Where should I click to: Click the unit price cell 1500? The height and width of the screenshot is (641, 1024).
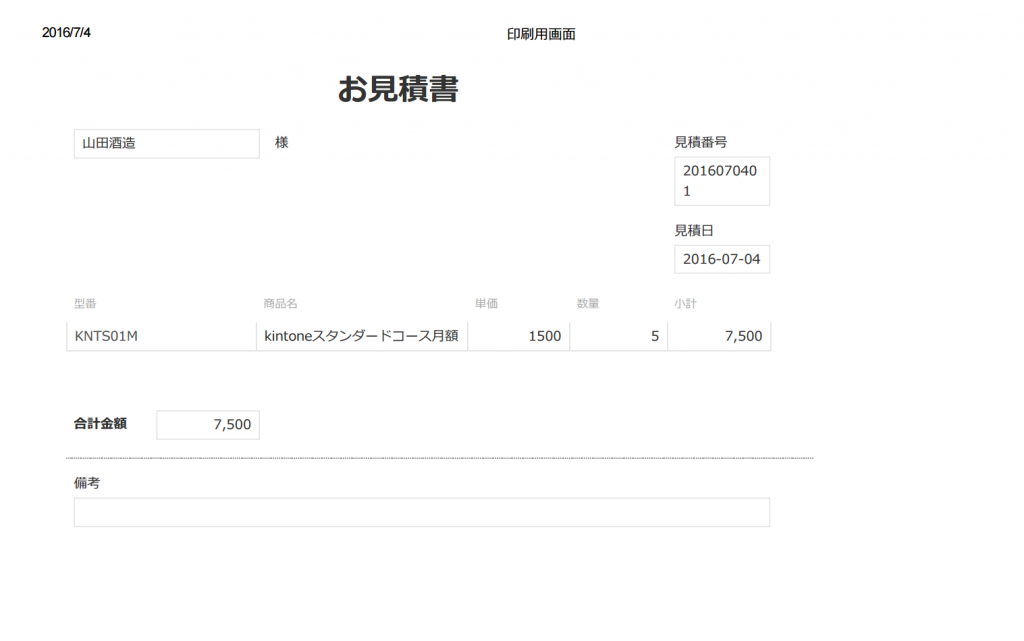click(519, 336)
